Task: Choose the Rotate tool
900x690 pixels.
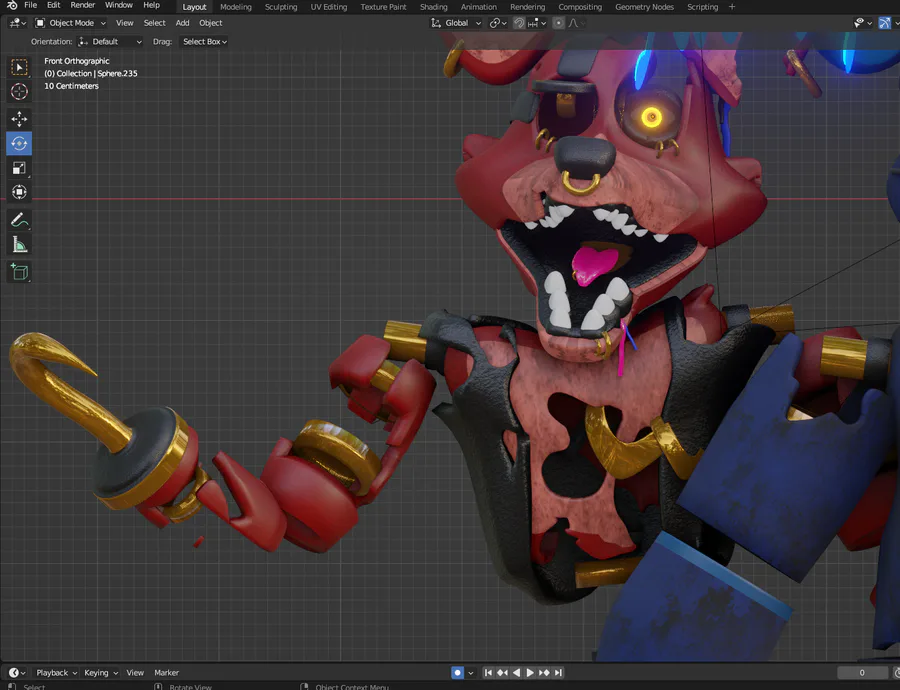Action: tap(19, 144)
